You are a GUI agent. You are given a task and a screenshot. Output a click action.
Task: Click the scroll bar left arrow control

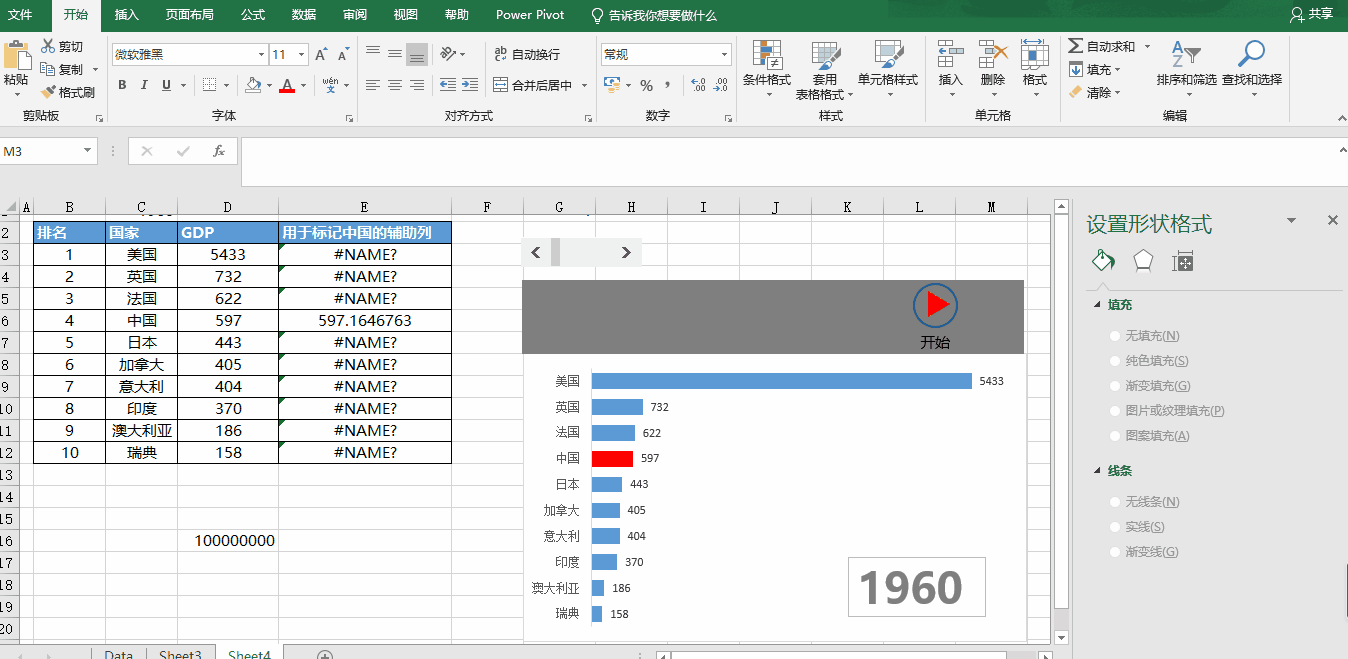536,252
